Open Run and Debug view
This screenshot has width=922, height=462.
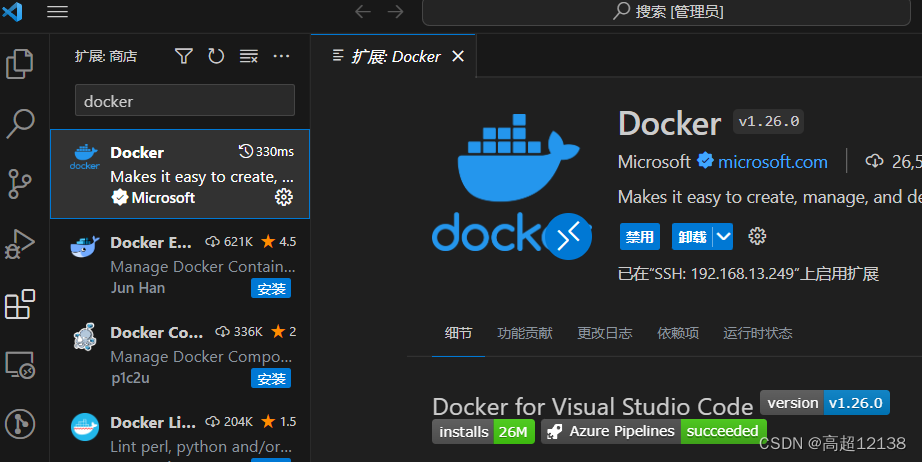click(x=20, y=244)
